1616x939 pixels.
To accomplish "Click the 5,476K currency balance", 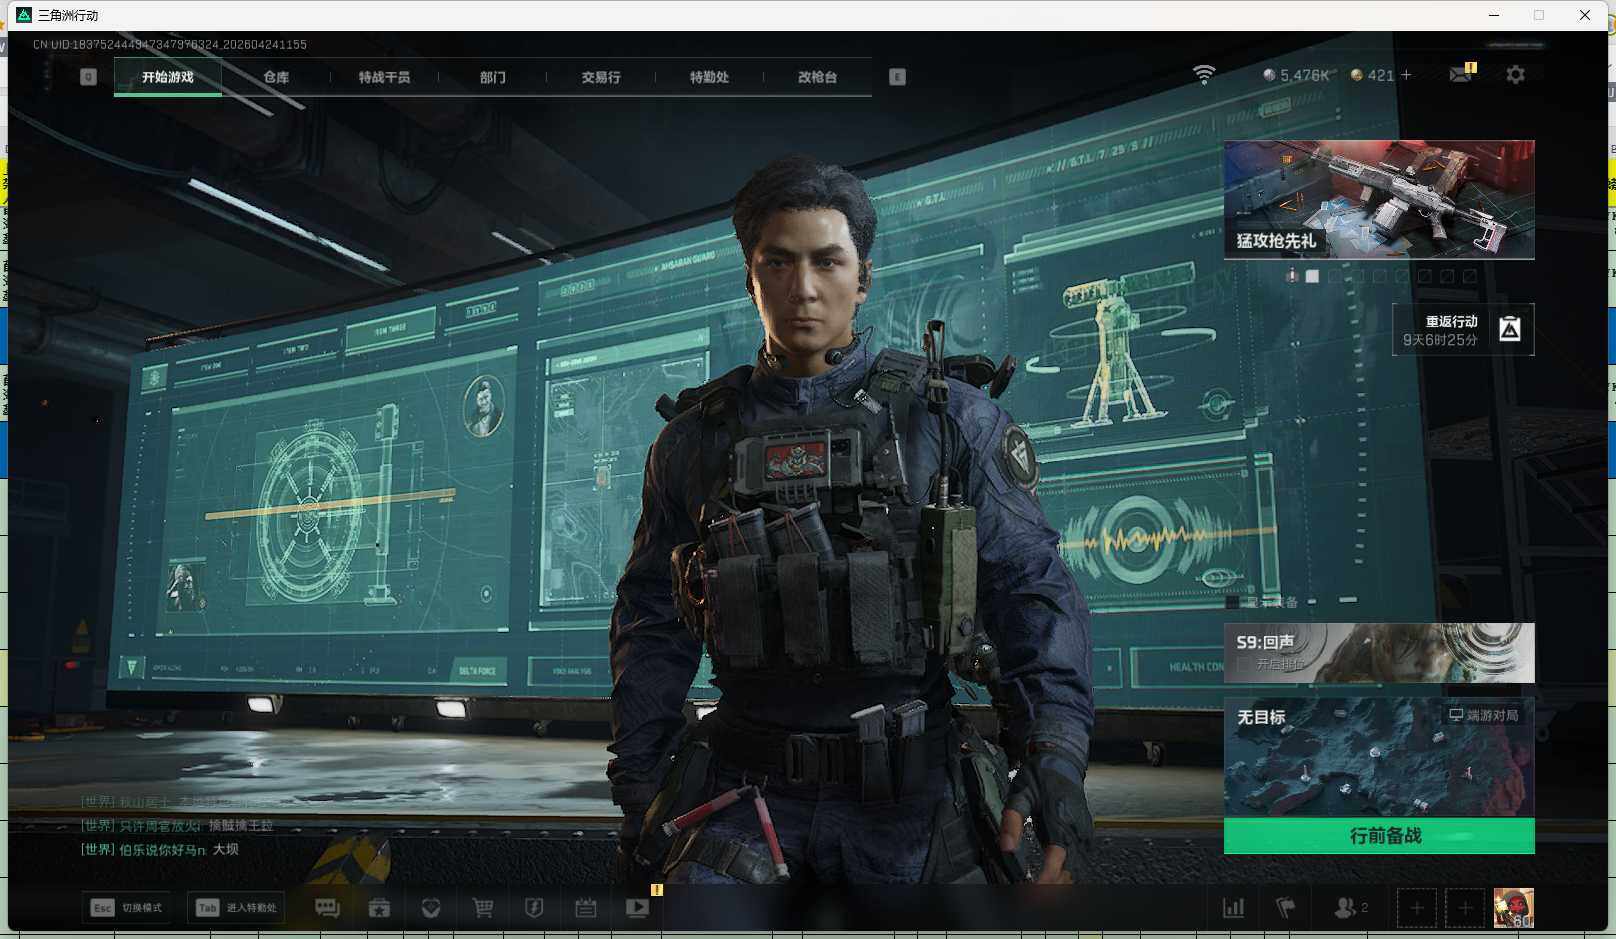I will pos(1296,75).
